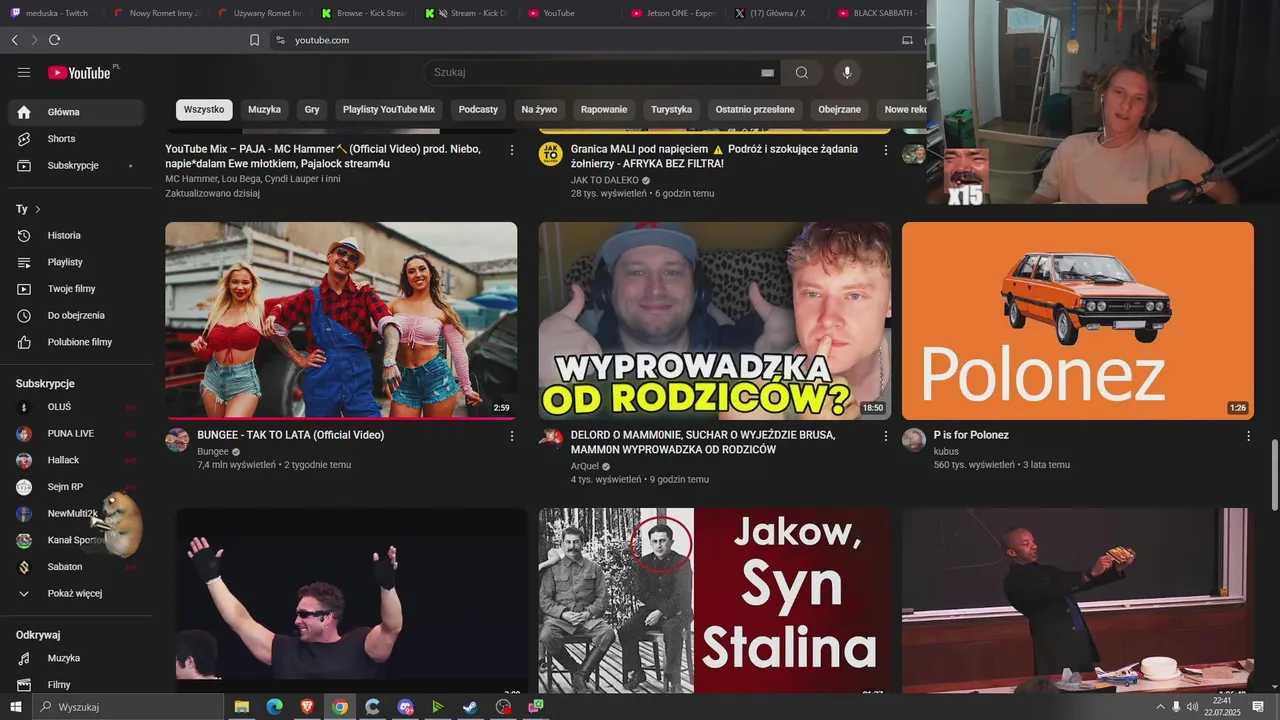Select the Obejrzane filter chip
Viewport: 1280px width, 720px height.
(x=840, y=110)
